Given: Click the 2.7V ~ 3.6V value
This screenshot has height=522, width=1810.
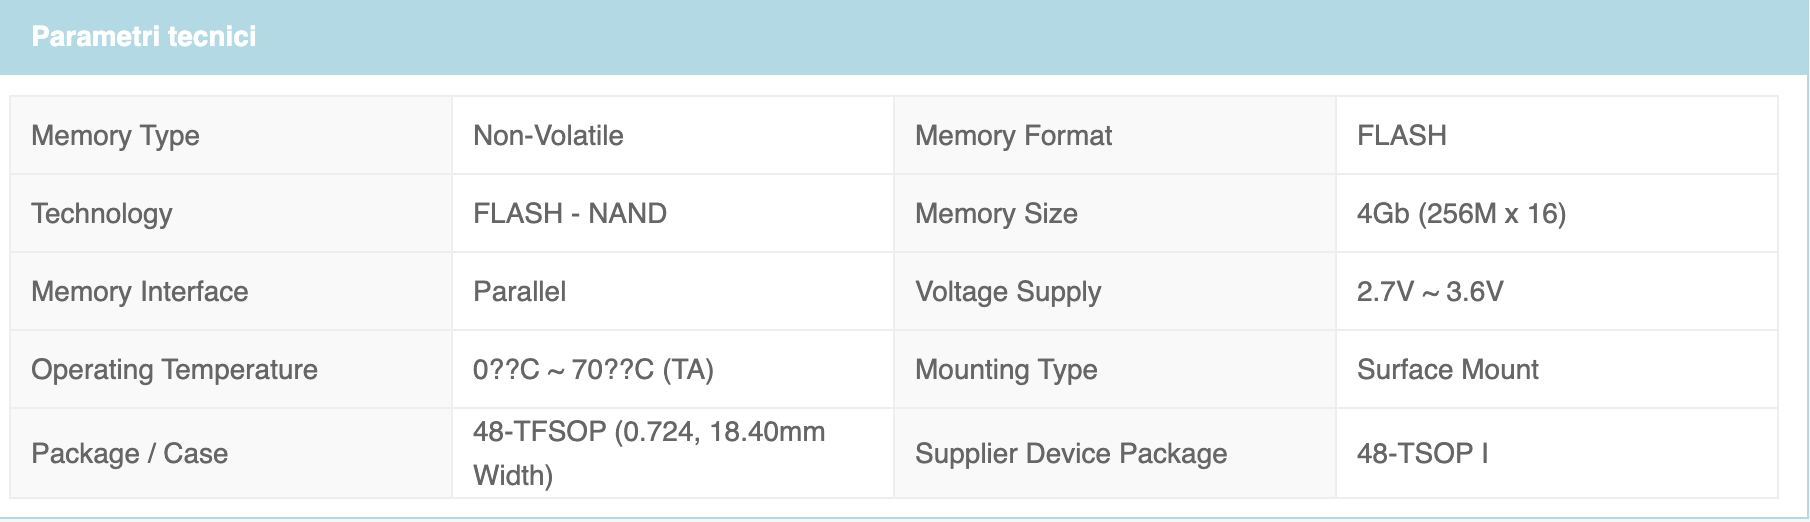Looking at the screenshot, I should point(1430,291).
